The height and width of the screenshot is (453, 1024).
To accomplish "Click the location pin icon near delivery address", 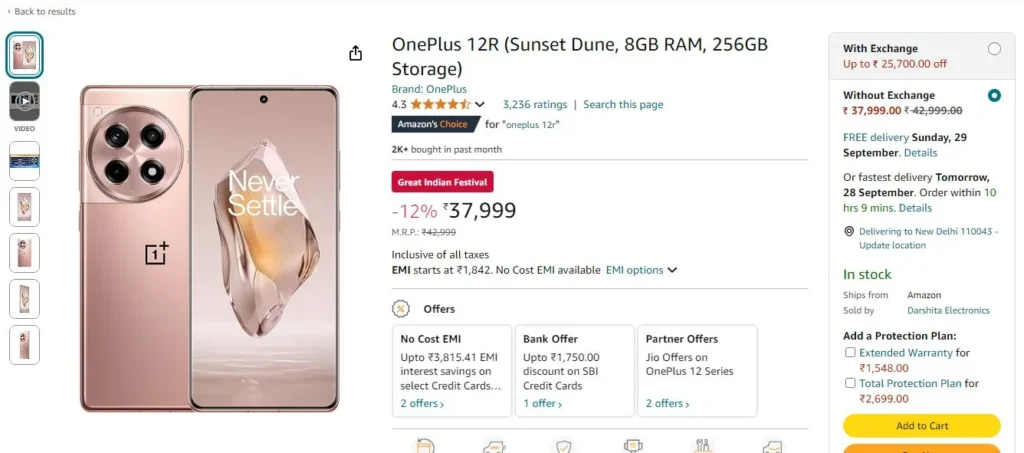I will [x=849, y=231].
